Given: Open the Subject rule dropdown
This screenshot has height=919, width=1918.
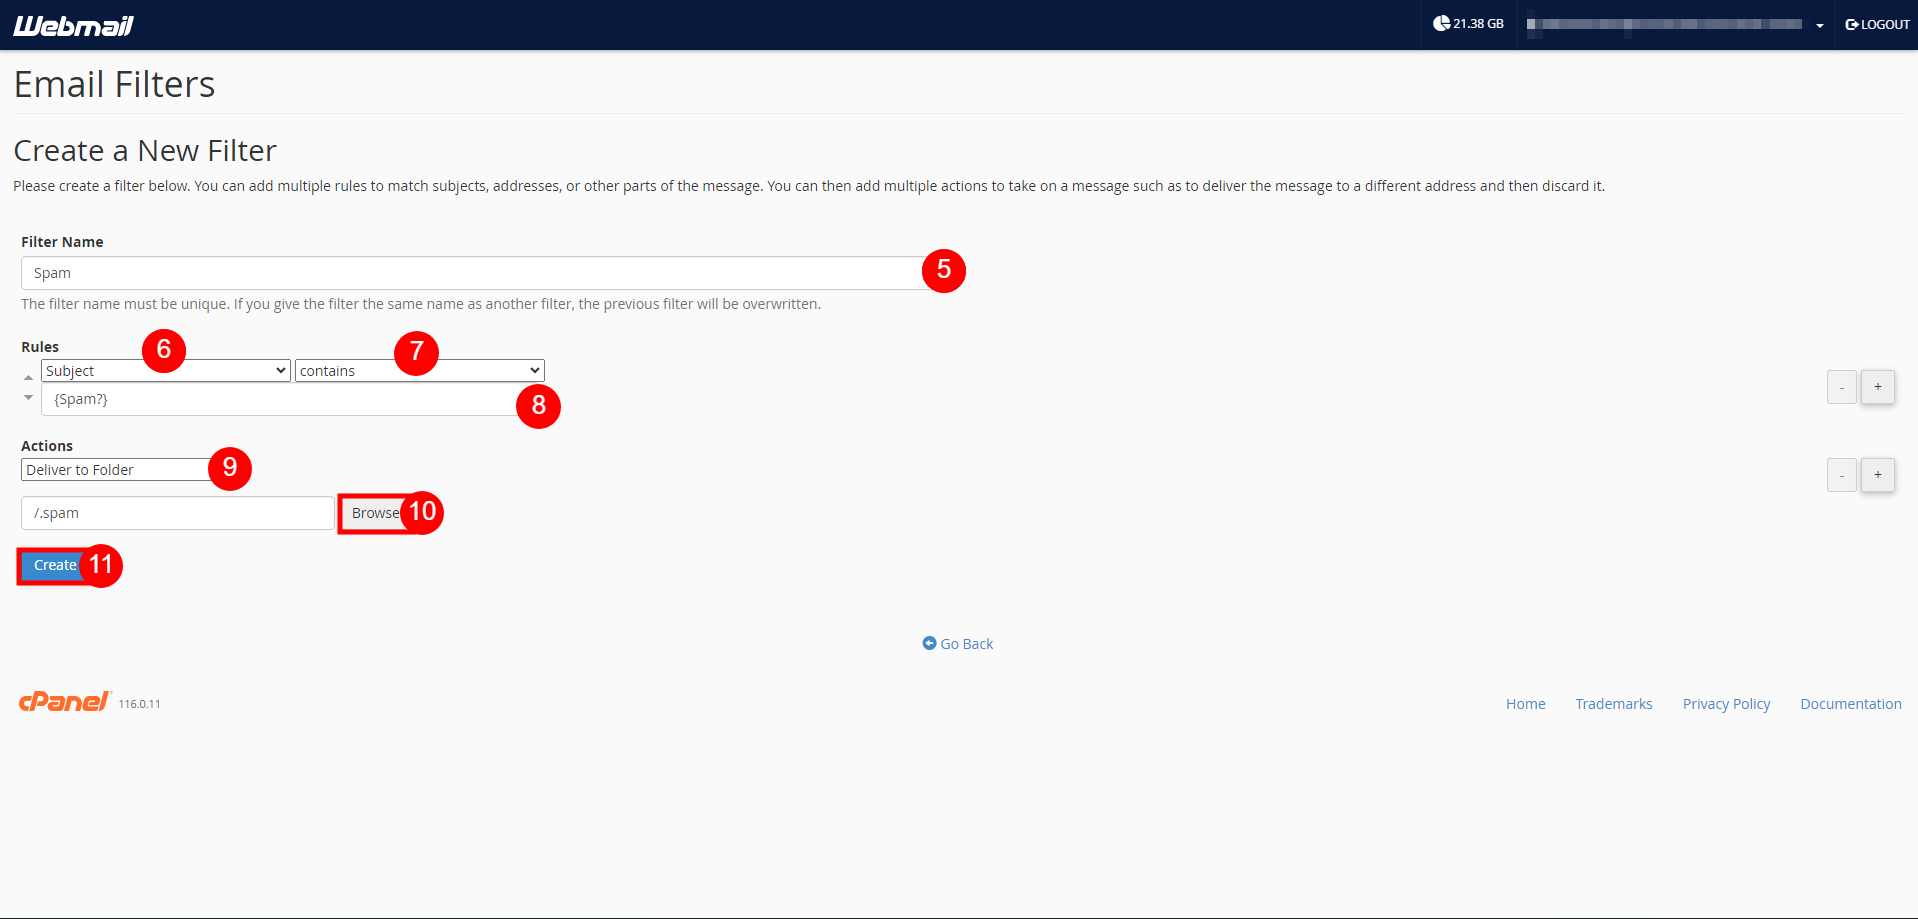Looking at the screenshot, I should [164, 370].
